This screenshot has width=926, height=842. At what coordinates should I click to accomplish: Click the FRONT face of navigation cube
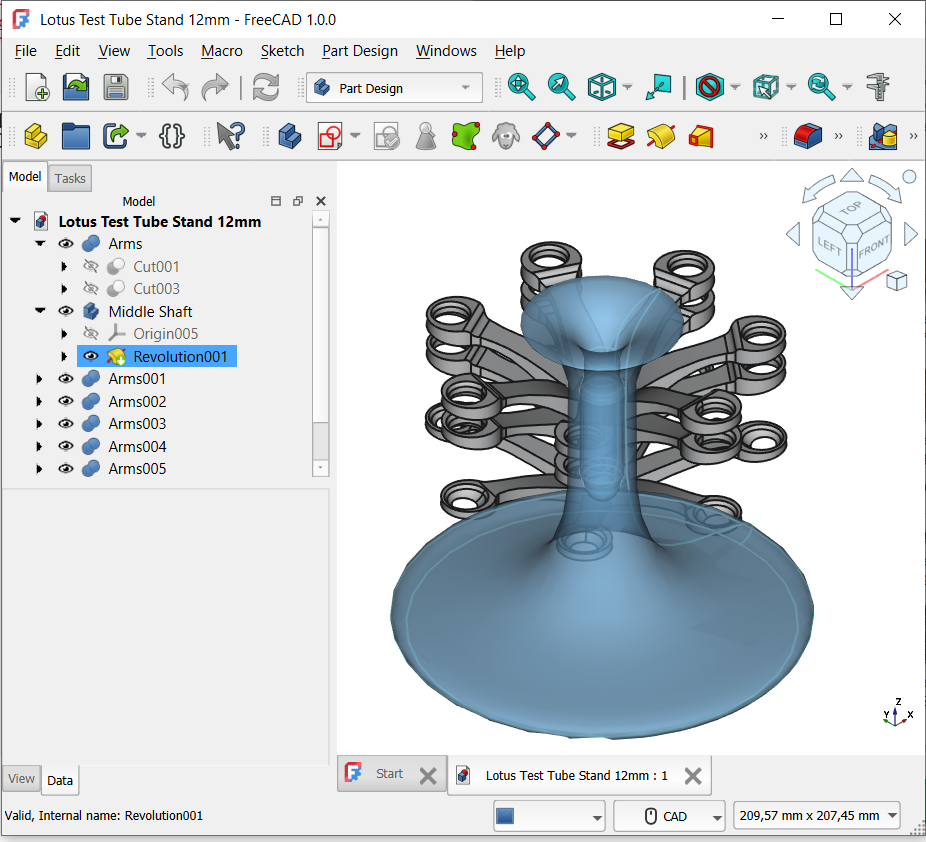coord(873,247)
